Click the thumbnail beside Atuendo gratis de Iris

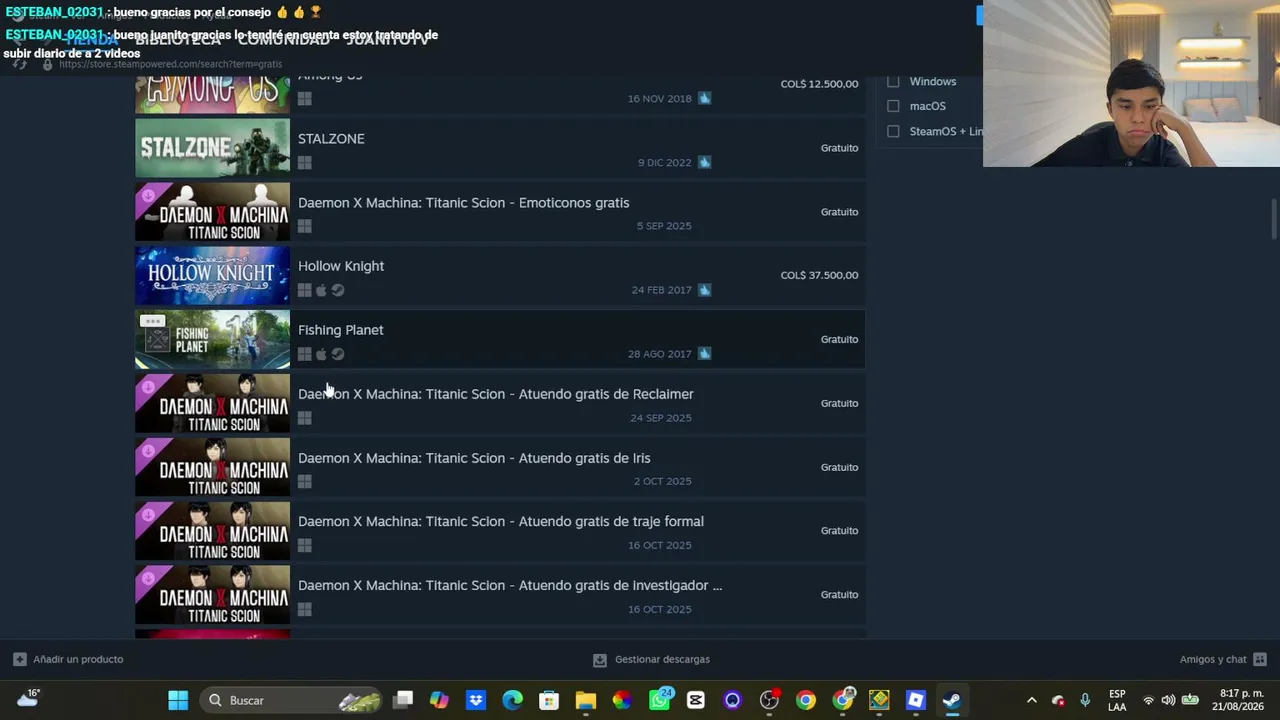pyautogui.click(x=212, y=467)
